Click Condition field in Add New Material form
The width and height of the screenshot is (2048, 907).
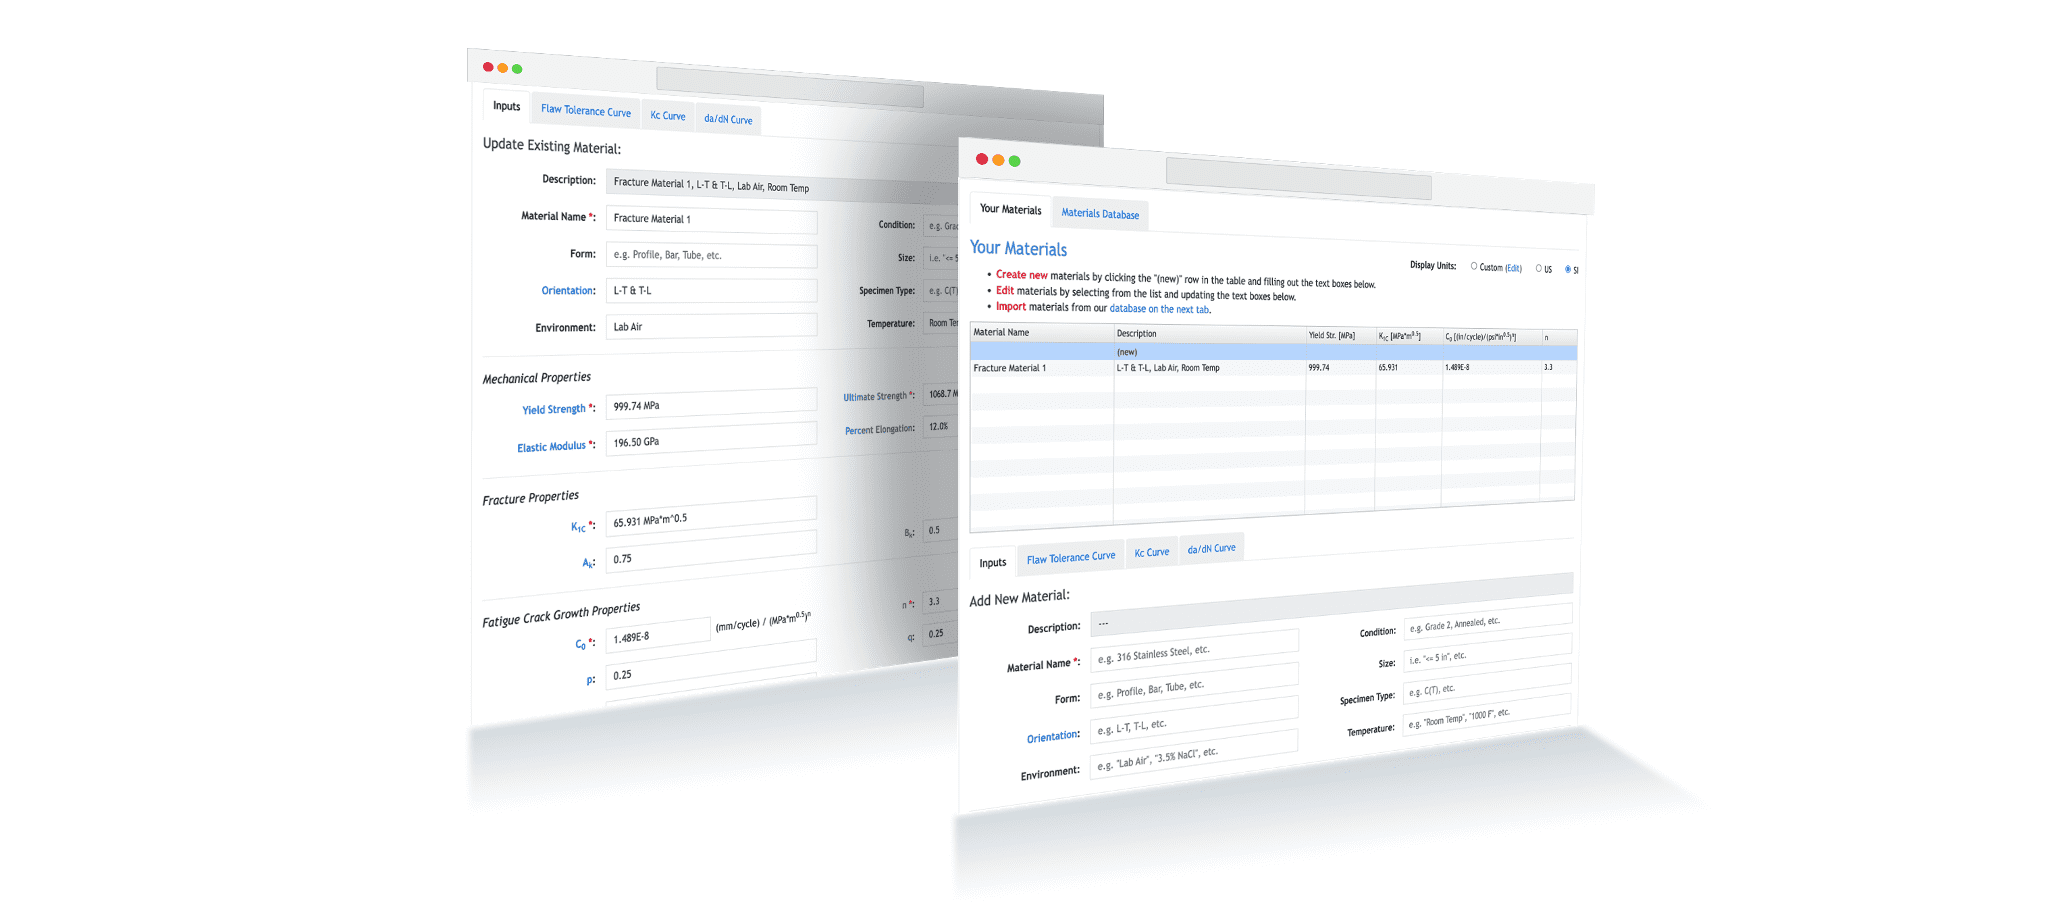(x=1487, y=621)
